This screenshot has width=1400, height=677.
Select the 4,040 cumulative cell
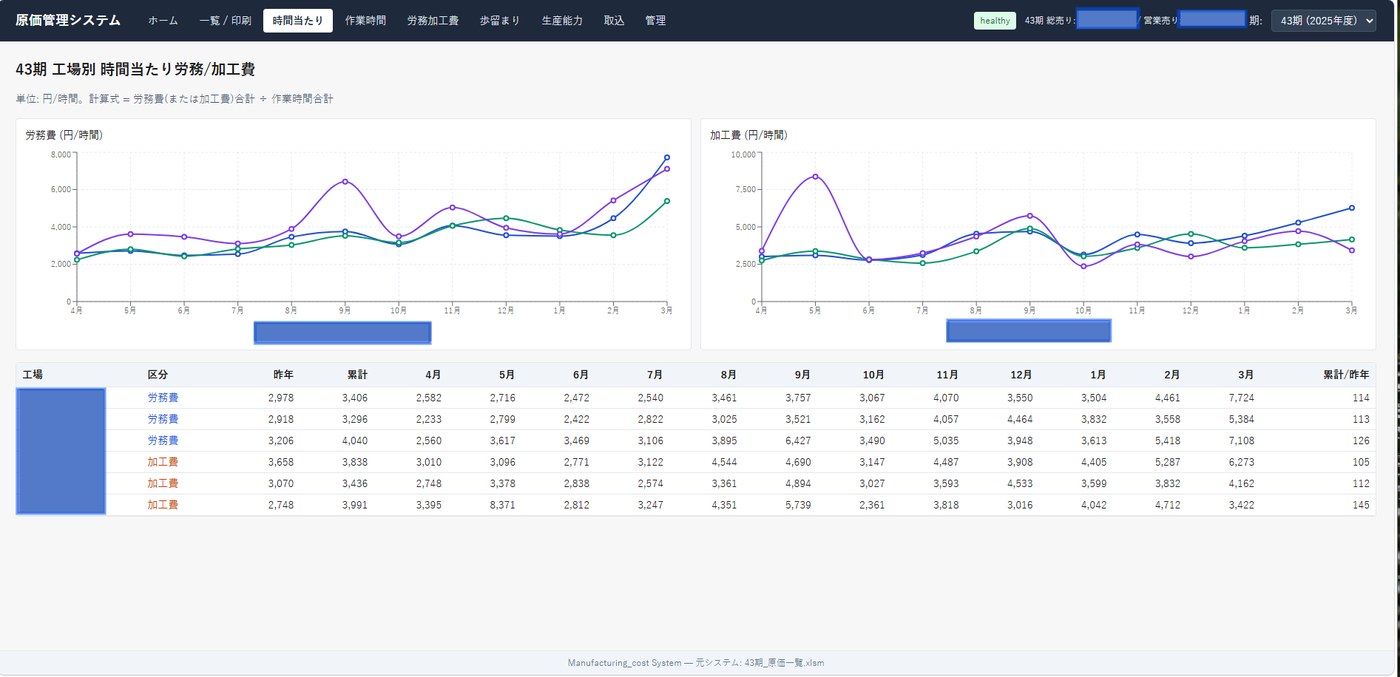(x=354, y=441)
